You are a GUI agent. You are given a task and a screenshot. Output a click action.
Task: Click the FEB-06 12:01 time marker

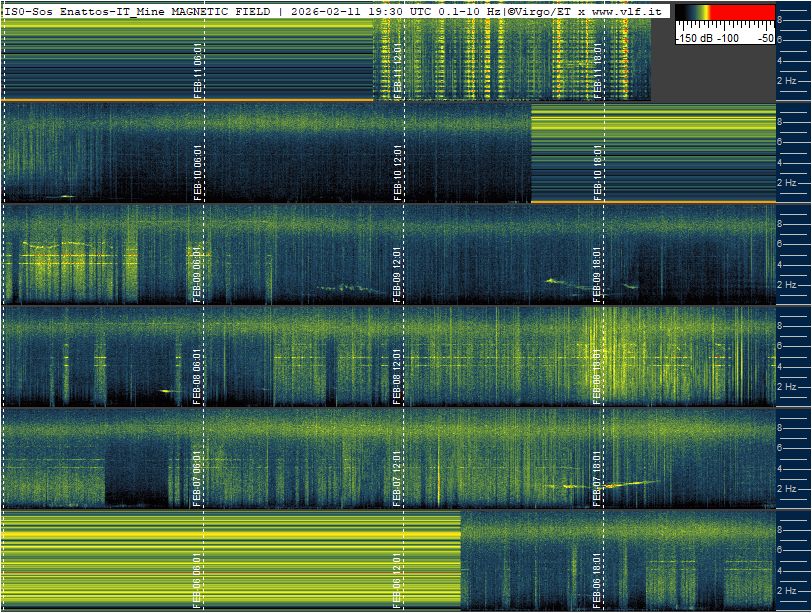(398, 580)
